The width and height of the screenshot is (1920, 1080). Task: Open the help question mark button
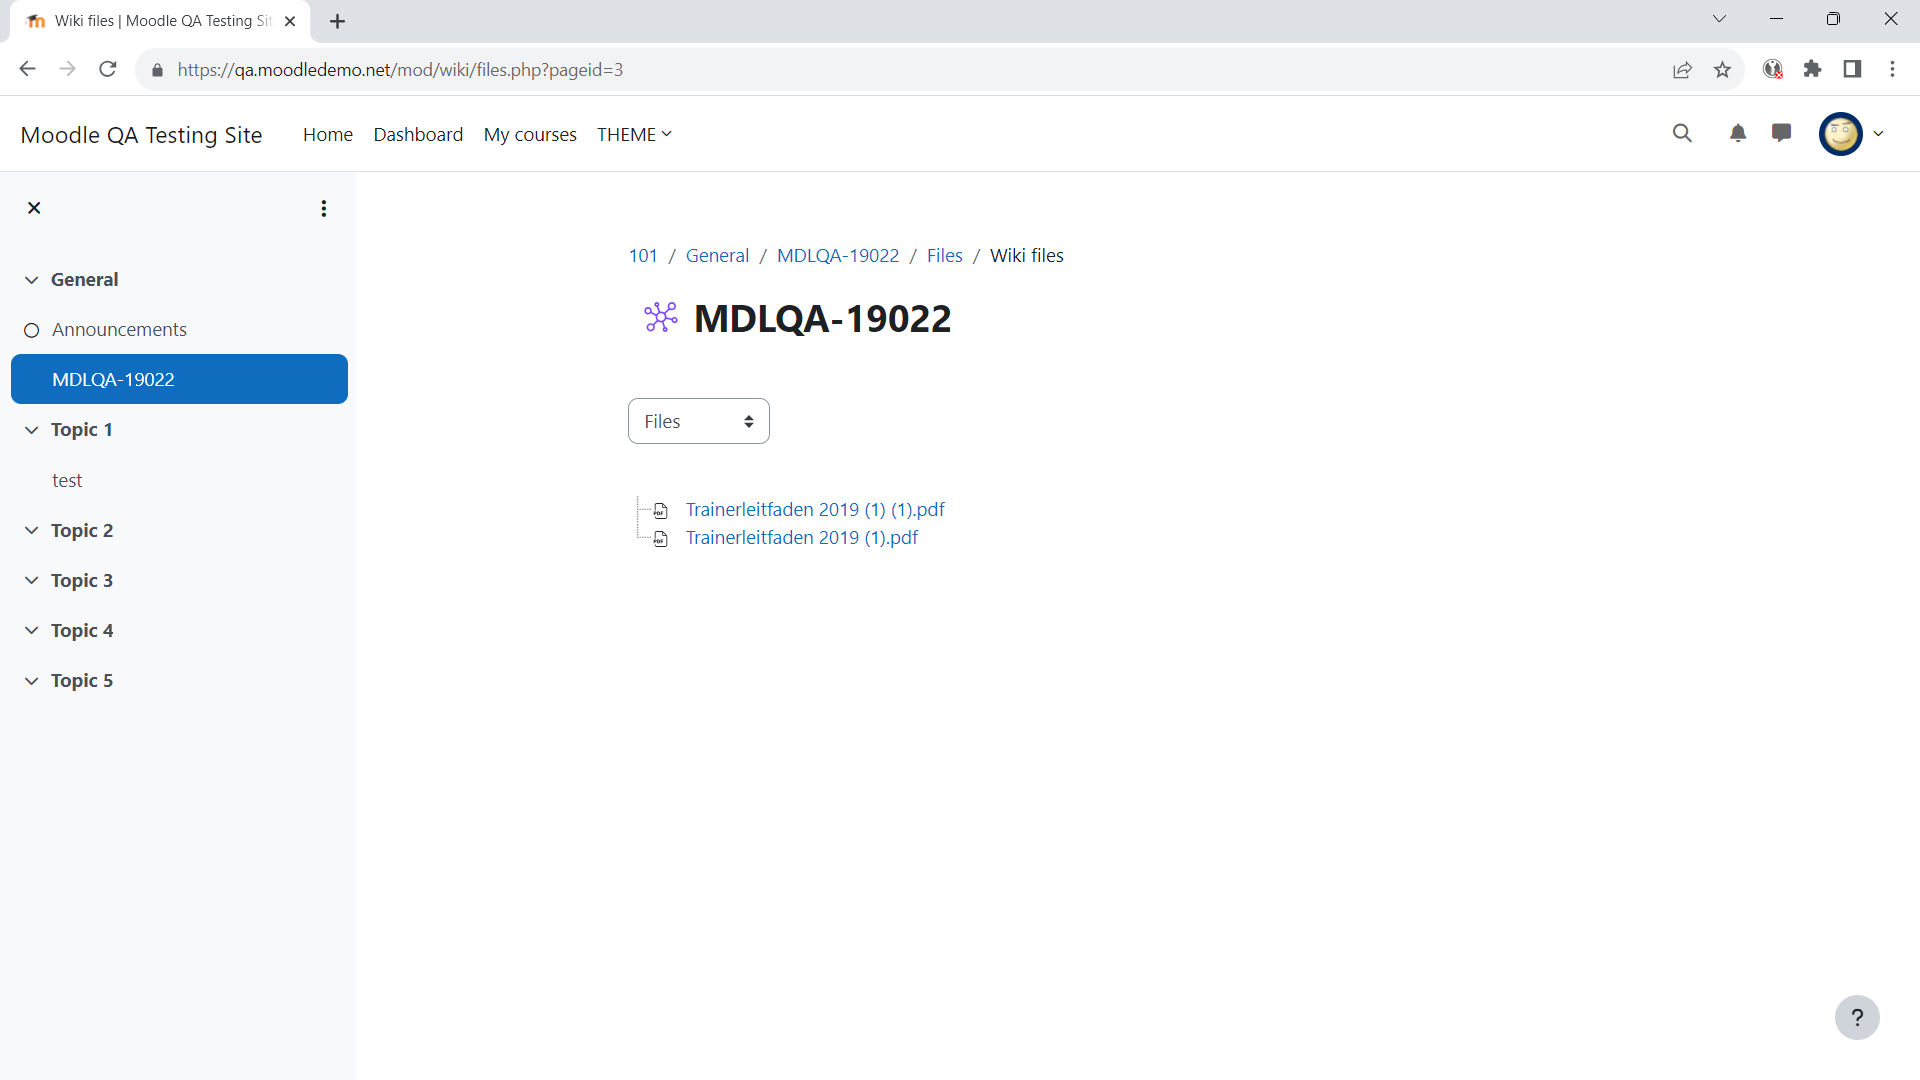tap(1857, 1018)
